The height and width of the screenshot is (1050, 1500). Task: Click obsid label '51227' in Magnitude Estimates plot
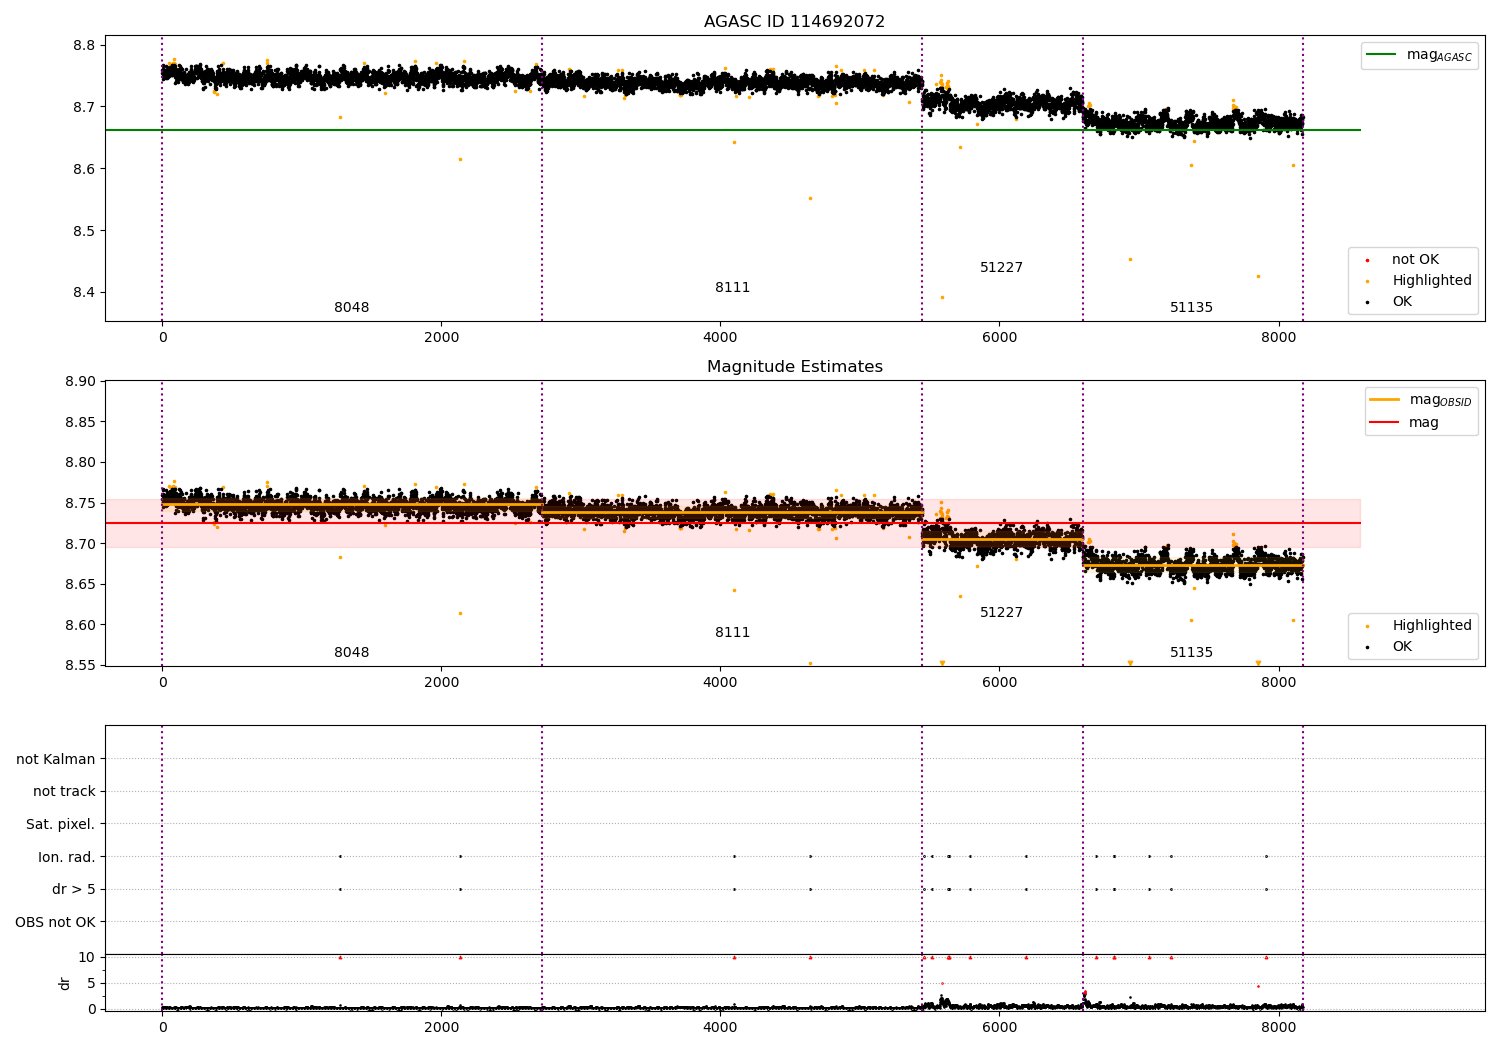click(1001, 612)
